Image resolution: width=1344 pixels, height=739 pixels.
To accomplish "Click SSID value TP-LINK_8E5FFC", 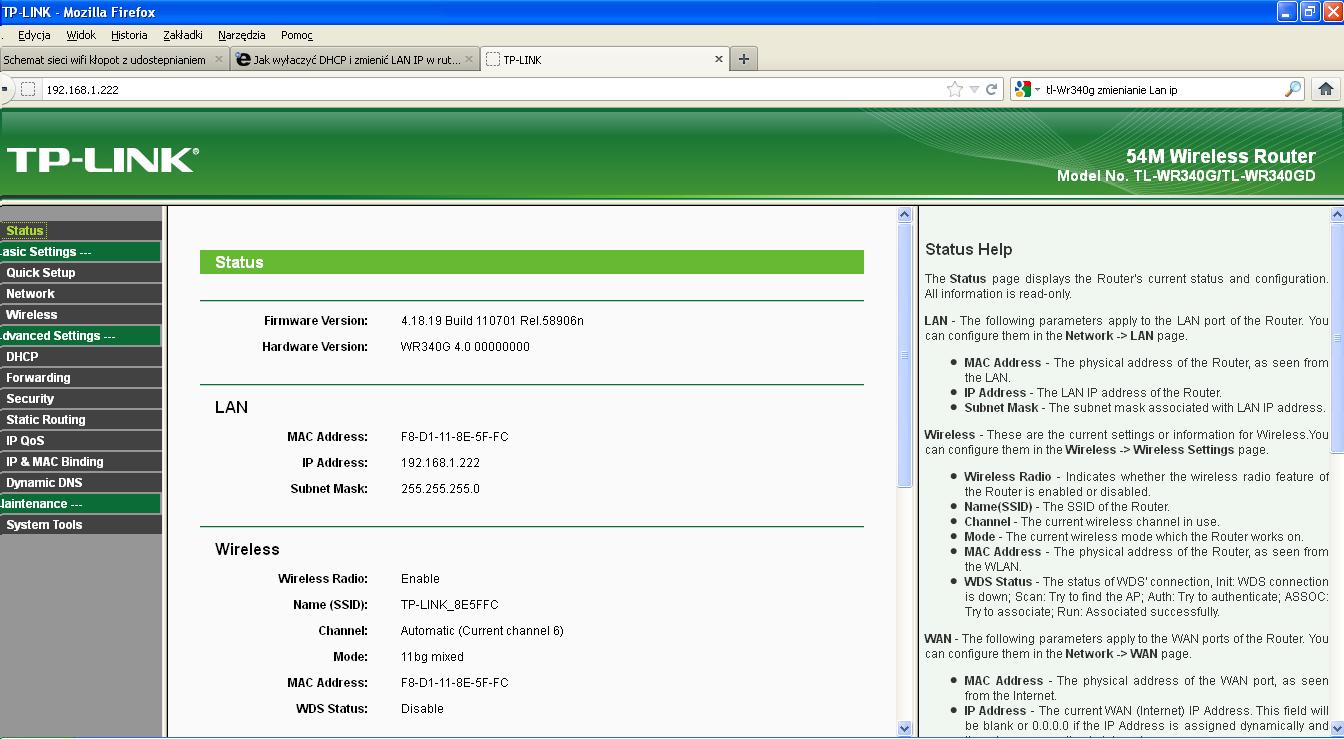I will click(449, 605).
